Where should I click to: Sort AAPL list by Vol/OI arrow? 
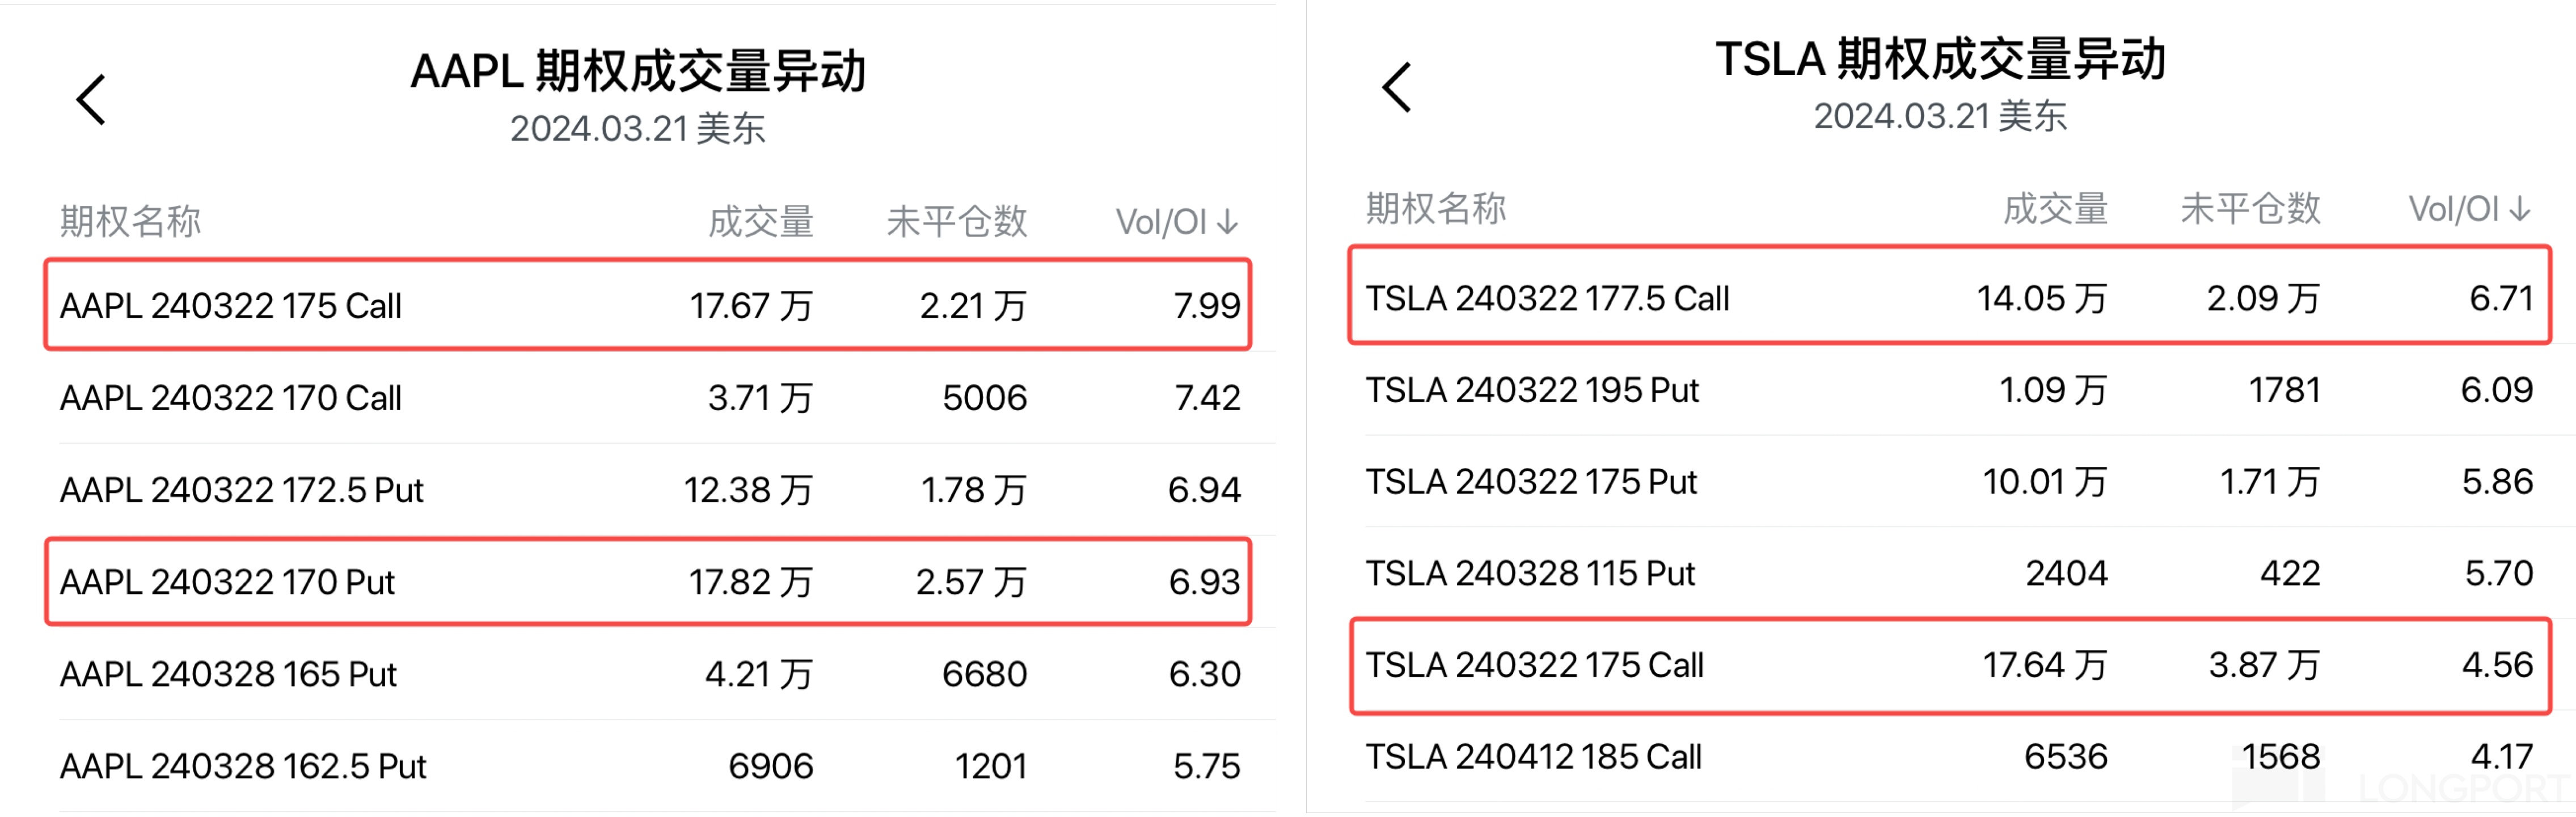(x=1228, y=221)
